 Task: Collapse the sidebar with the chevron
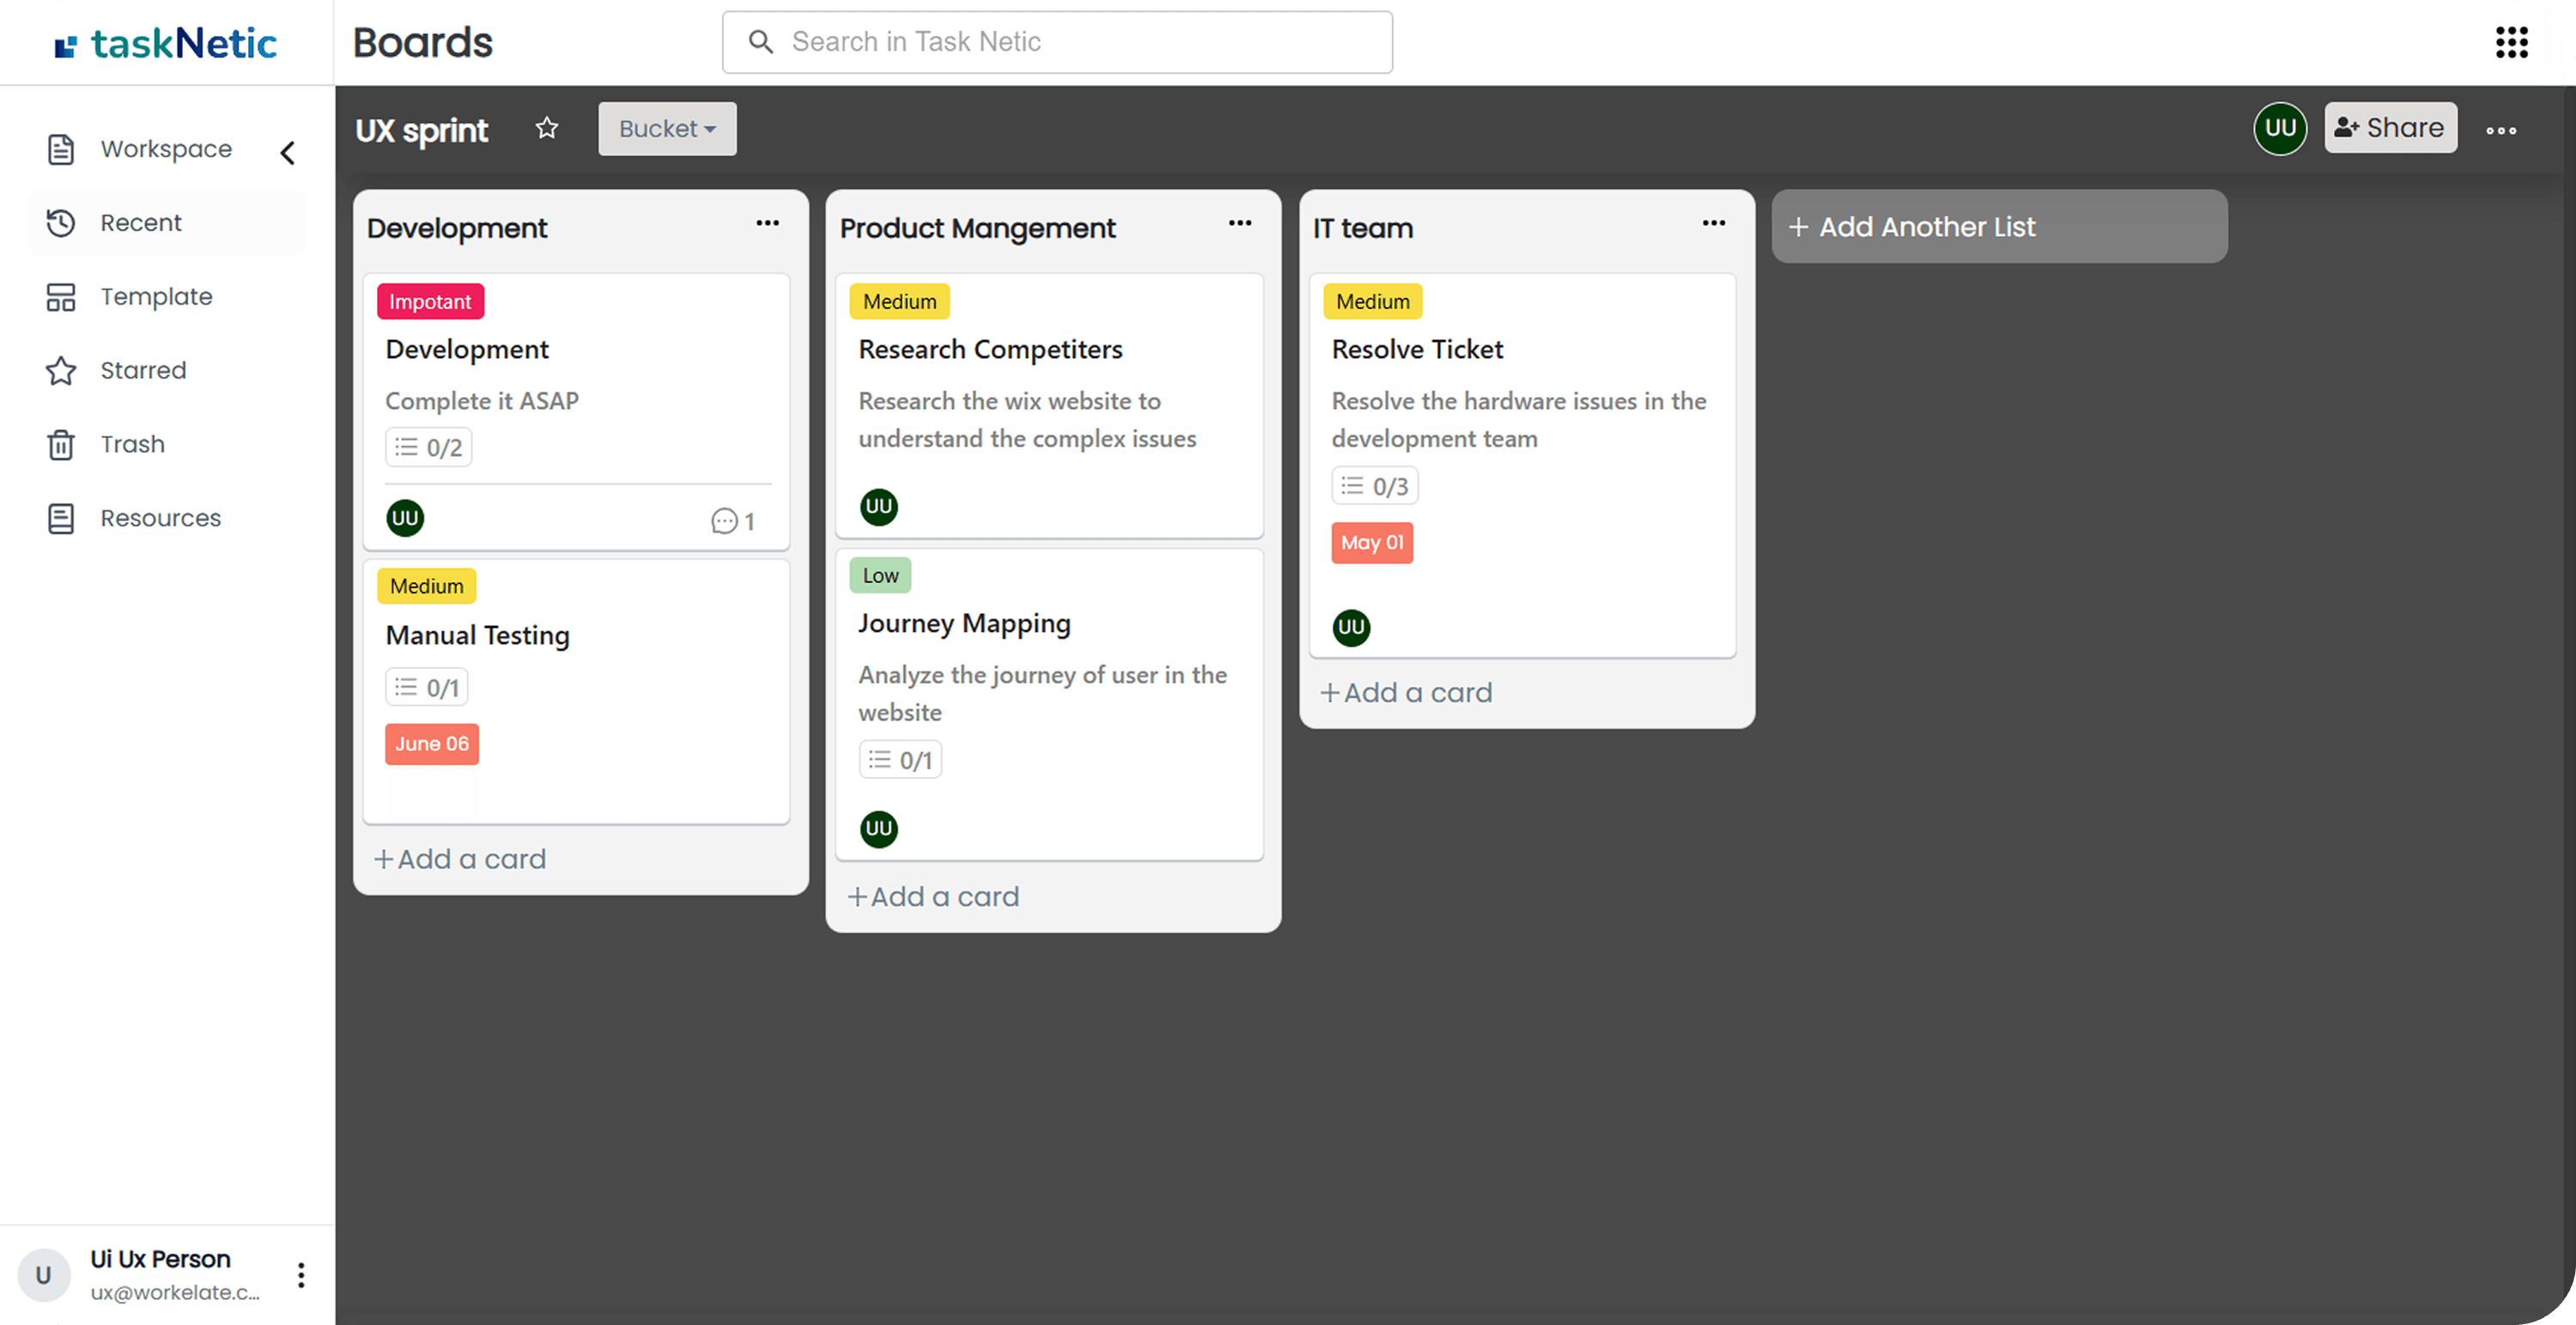click(x=288, y=152)
